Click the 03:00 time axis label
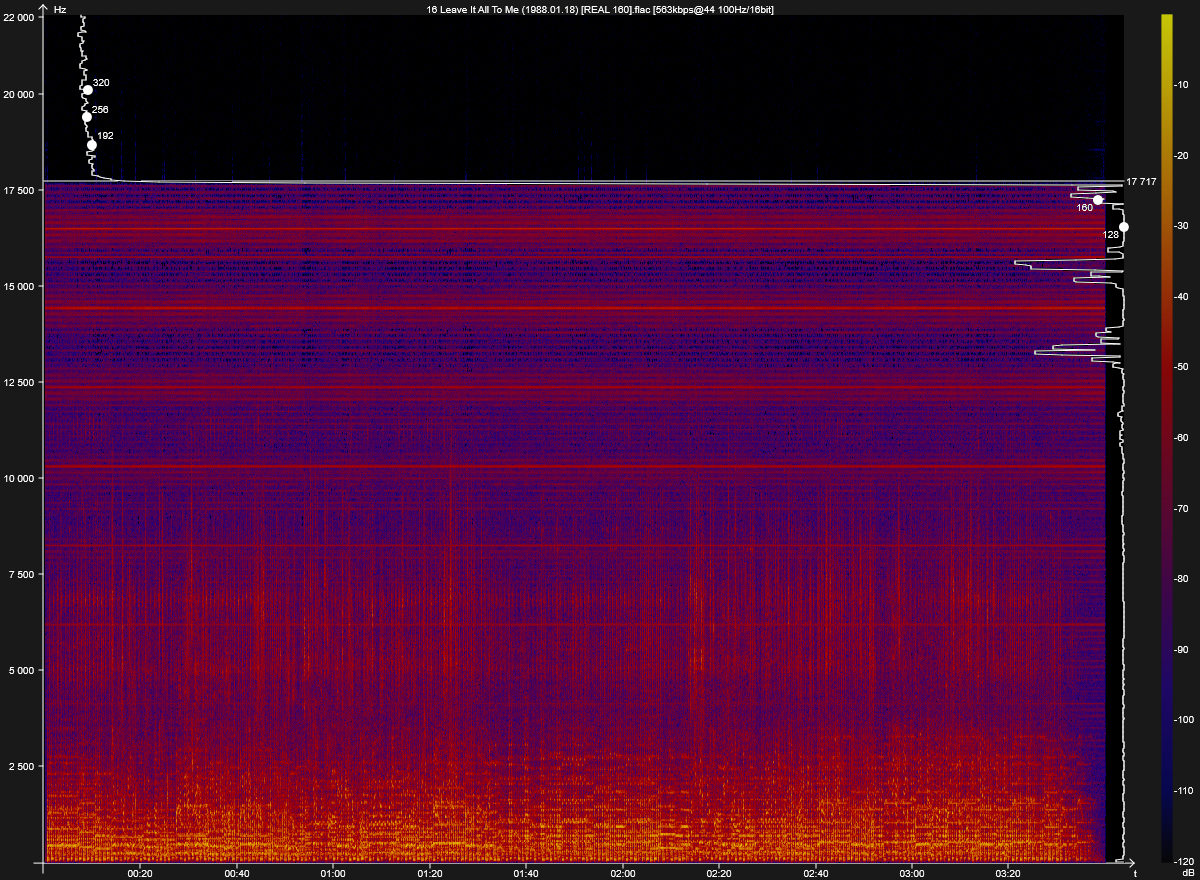The image size is (1200, 880). point(912,873)
